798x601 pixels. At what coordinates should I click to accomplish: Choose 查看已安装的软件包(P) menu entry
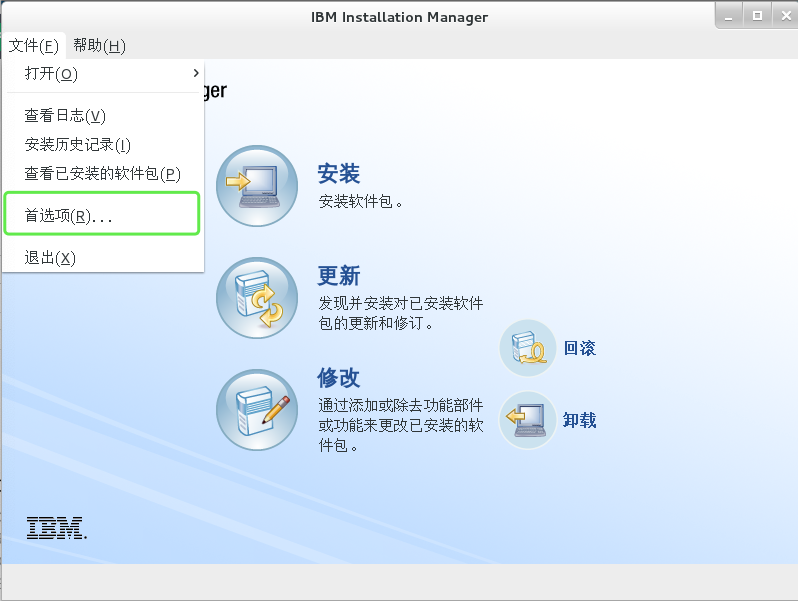pyautogui.click(x=103, y=174)
